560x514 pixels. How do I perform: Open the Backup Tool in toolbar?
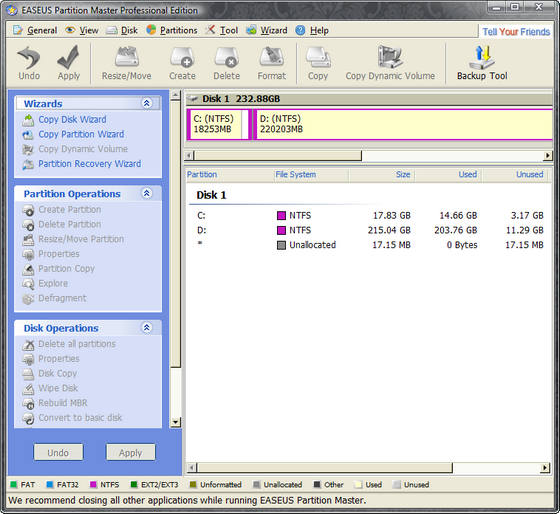coord(482,63)
